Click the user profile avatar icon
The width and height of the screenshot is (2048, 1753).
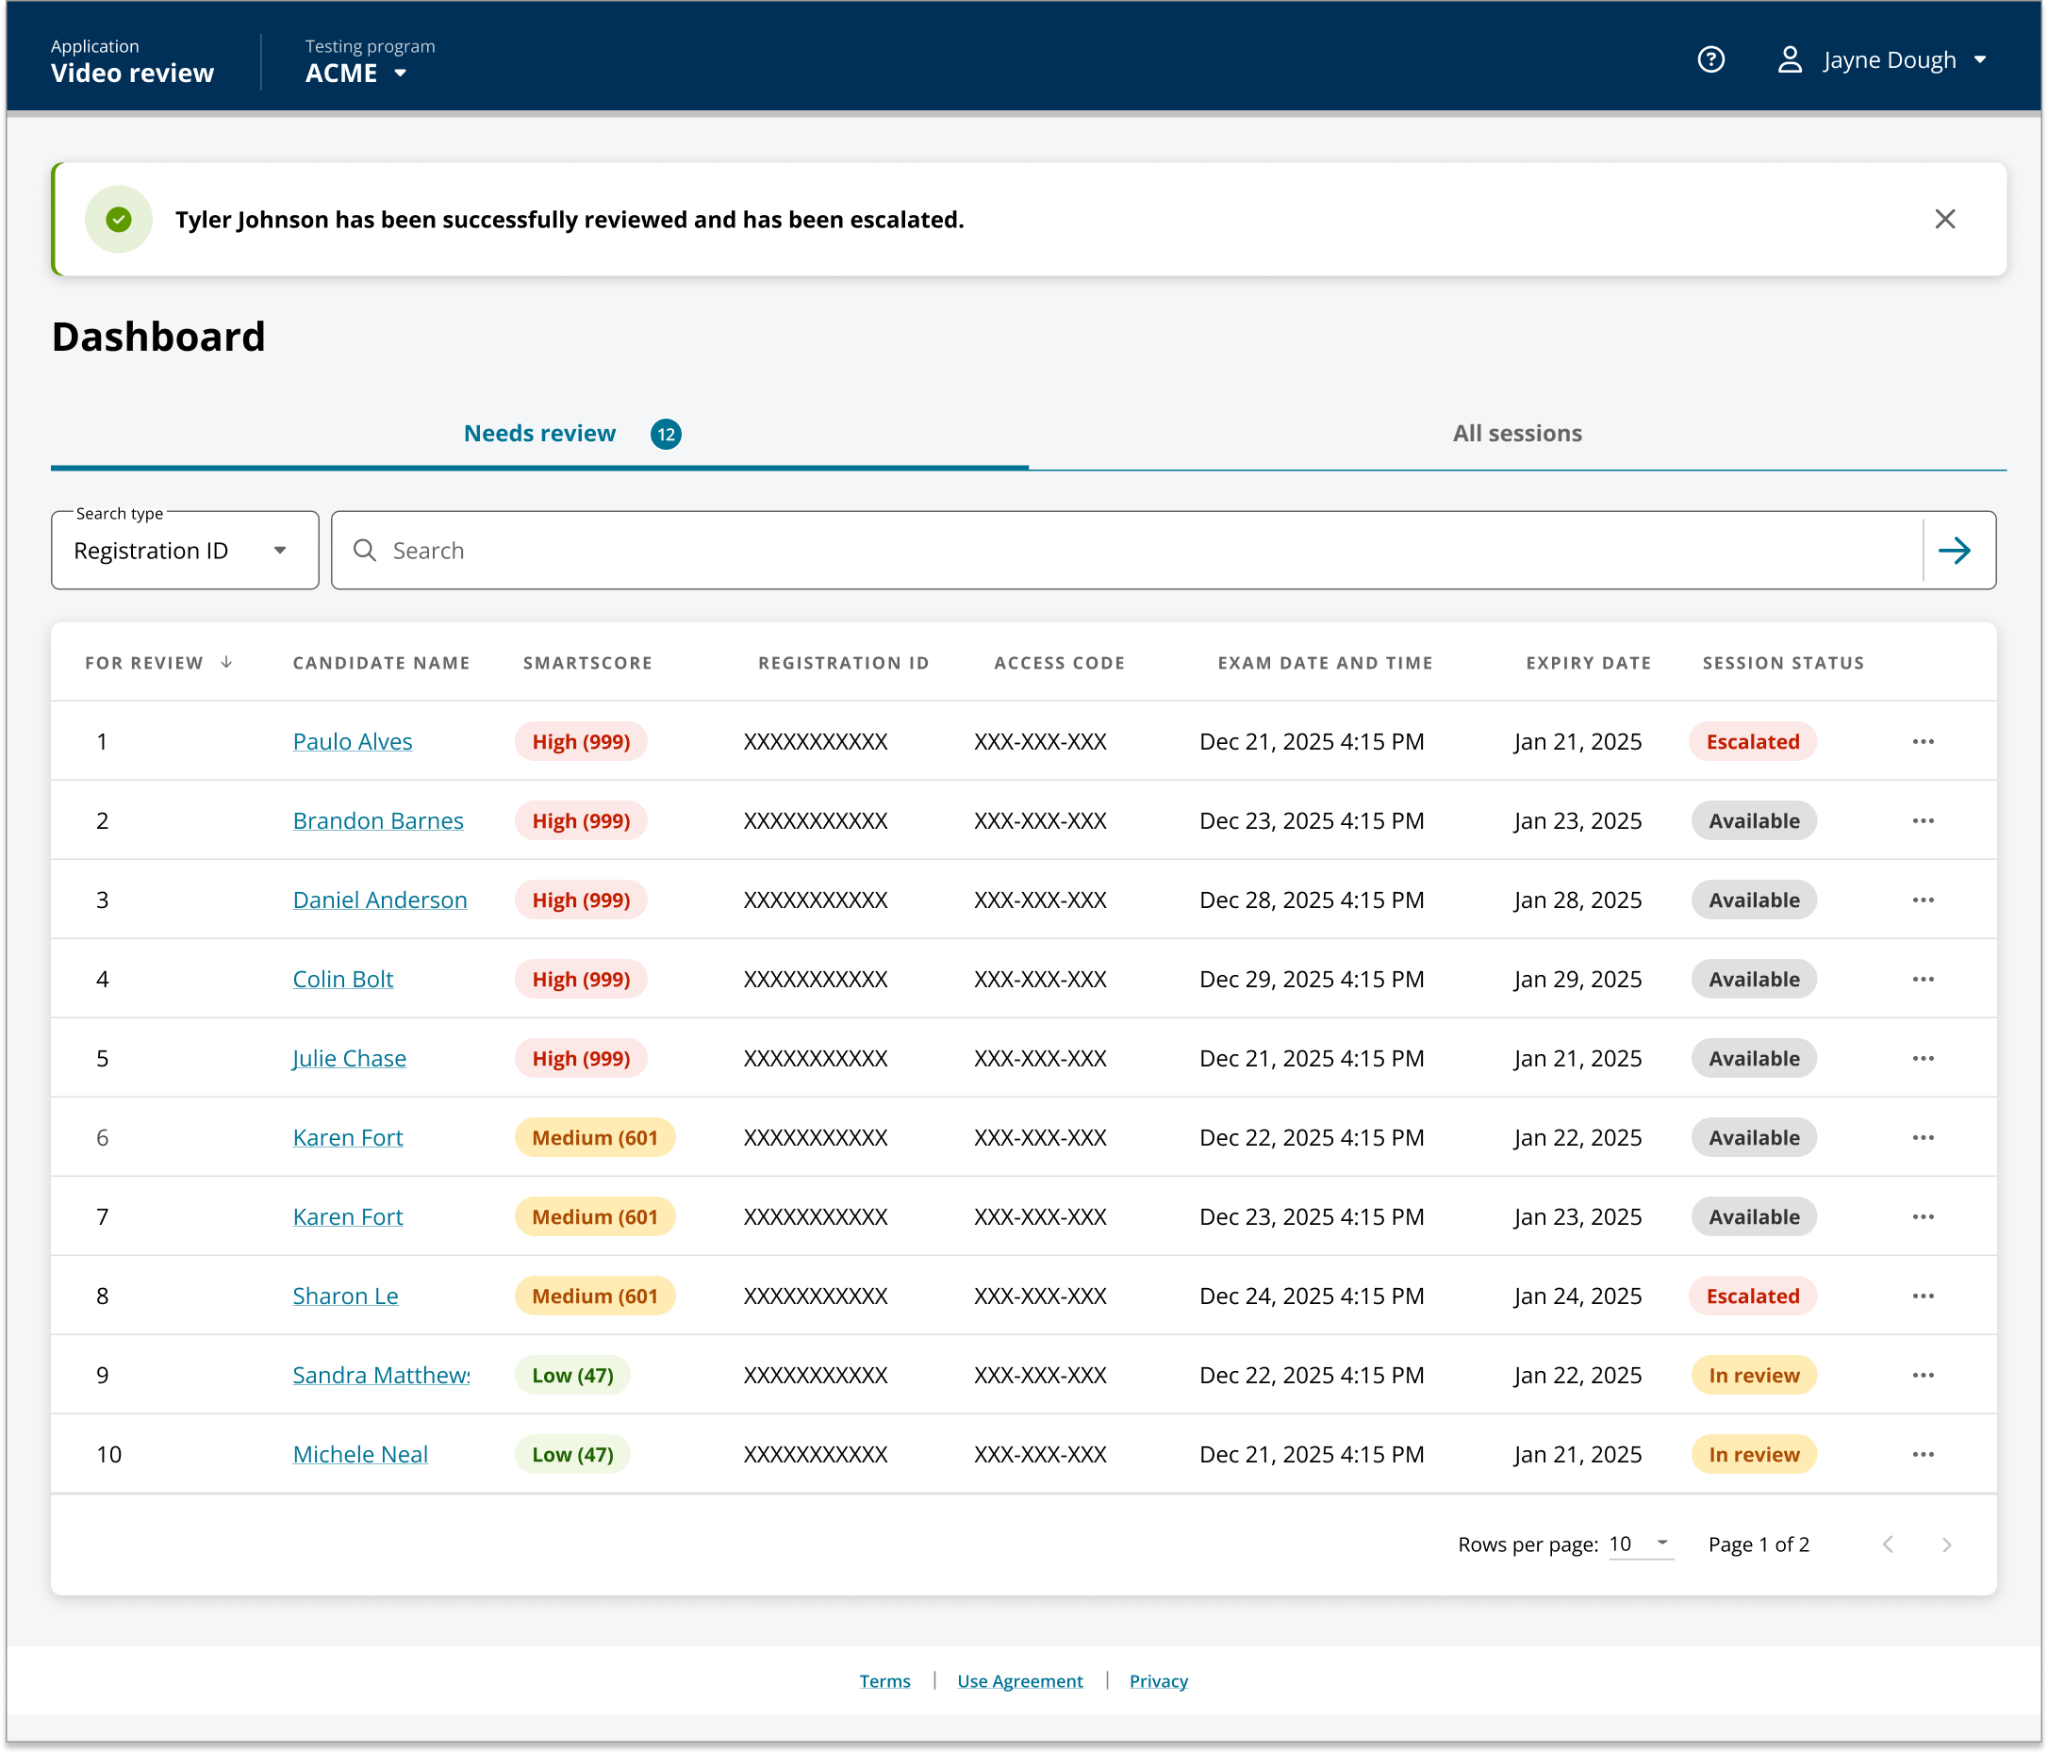[1789, 60]
